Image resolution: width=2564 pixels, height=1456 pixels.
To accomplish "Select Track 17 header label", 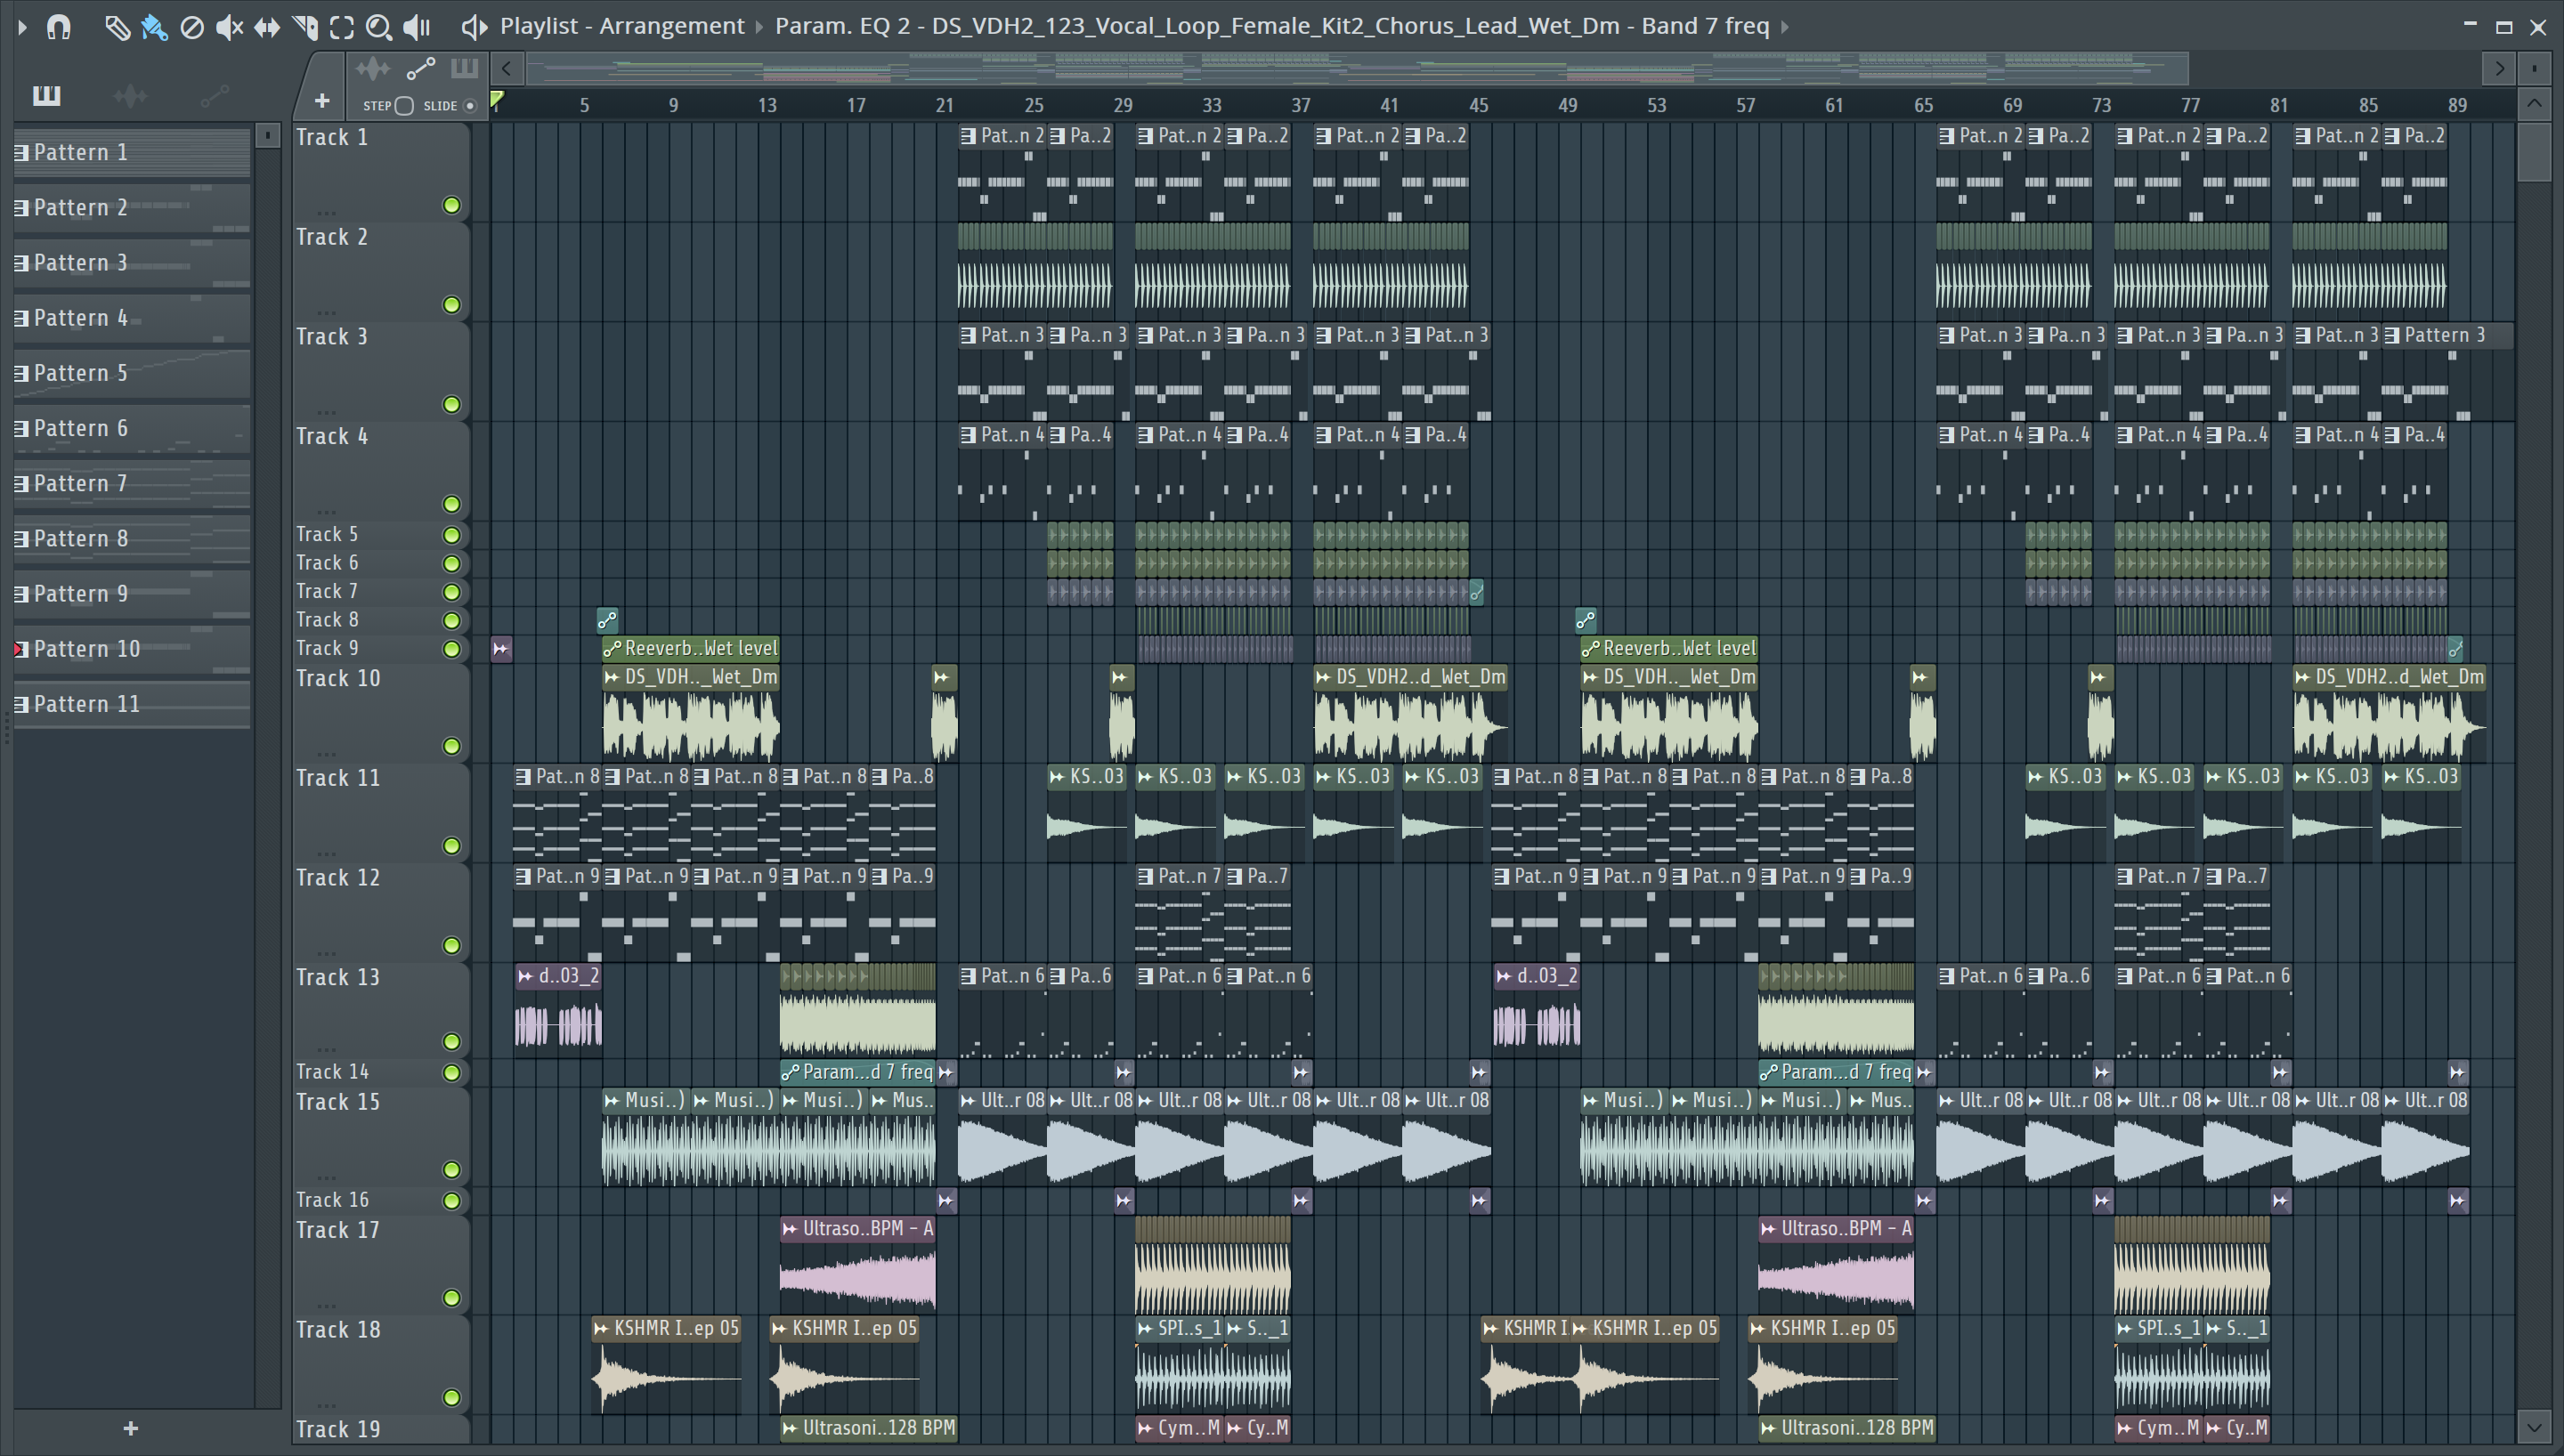I will coord(338,1230).
